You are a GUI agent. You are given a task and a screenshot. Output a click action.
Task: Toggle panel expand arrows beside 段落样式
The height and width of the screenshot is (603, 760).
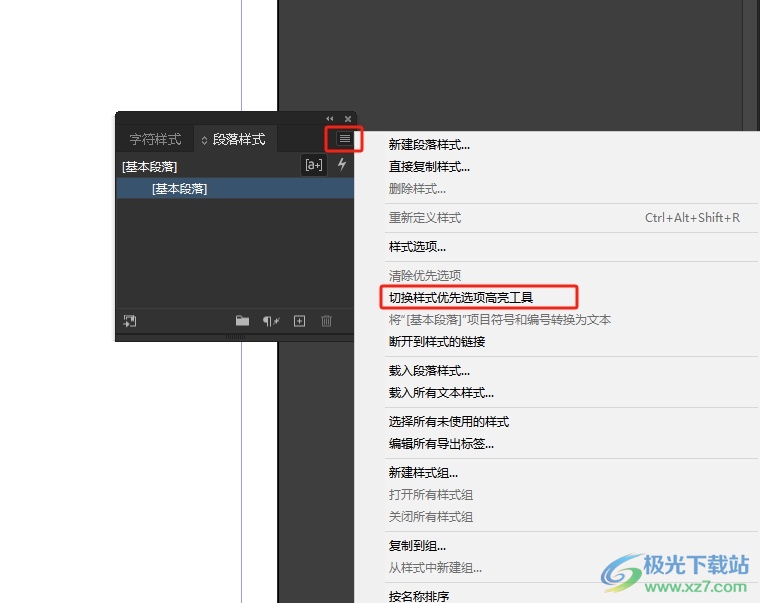[x=204, y=140]
